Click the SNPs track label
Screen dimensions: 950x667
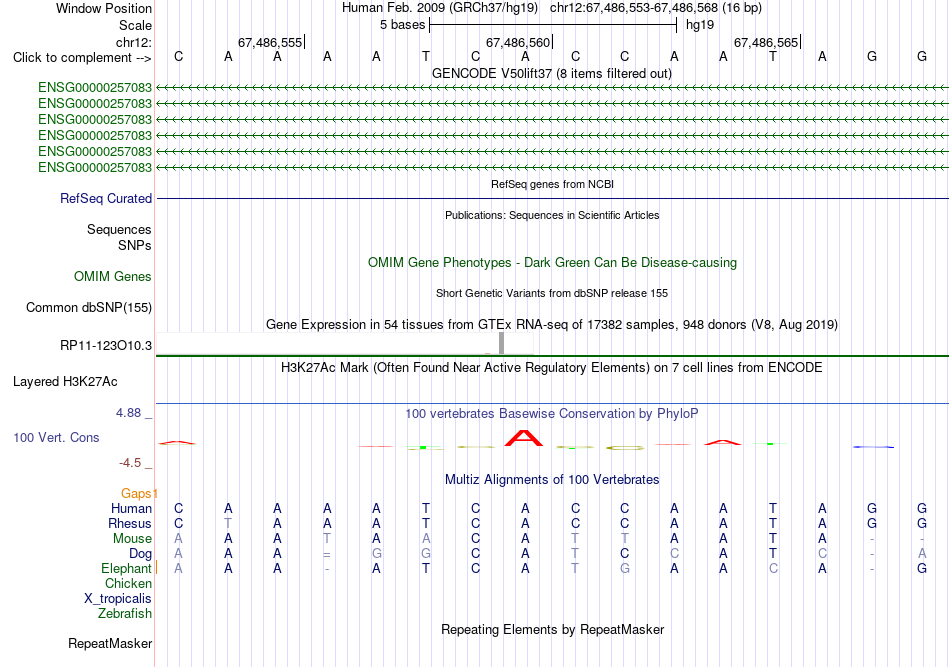pyautogui.click(x=135, y=245)
